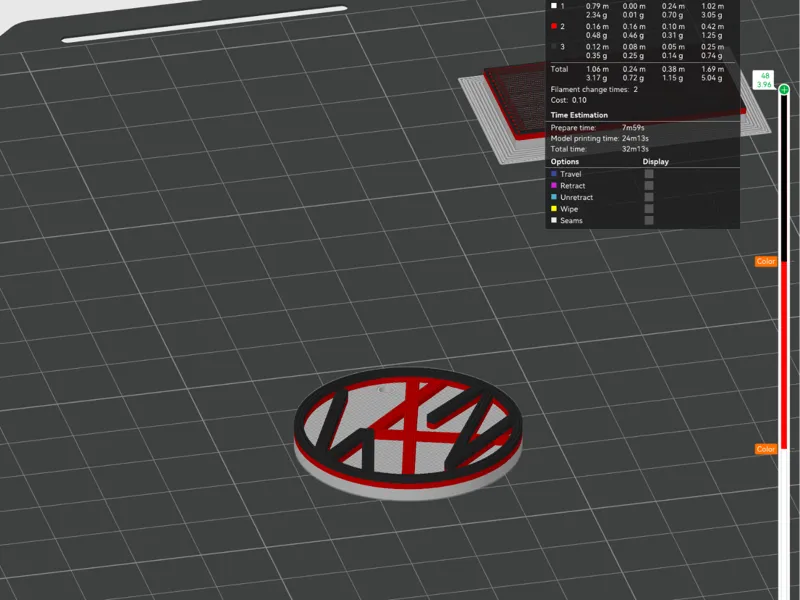Select the Seams option label
This screenshot has height=600, width=800.
[x=571, y=220]
